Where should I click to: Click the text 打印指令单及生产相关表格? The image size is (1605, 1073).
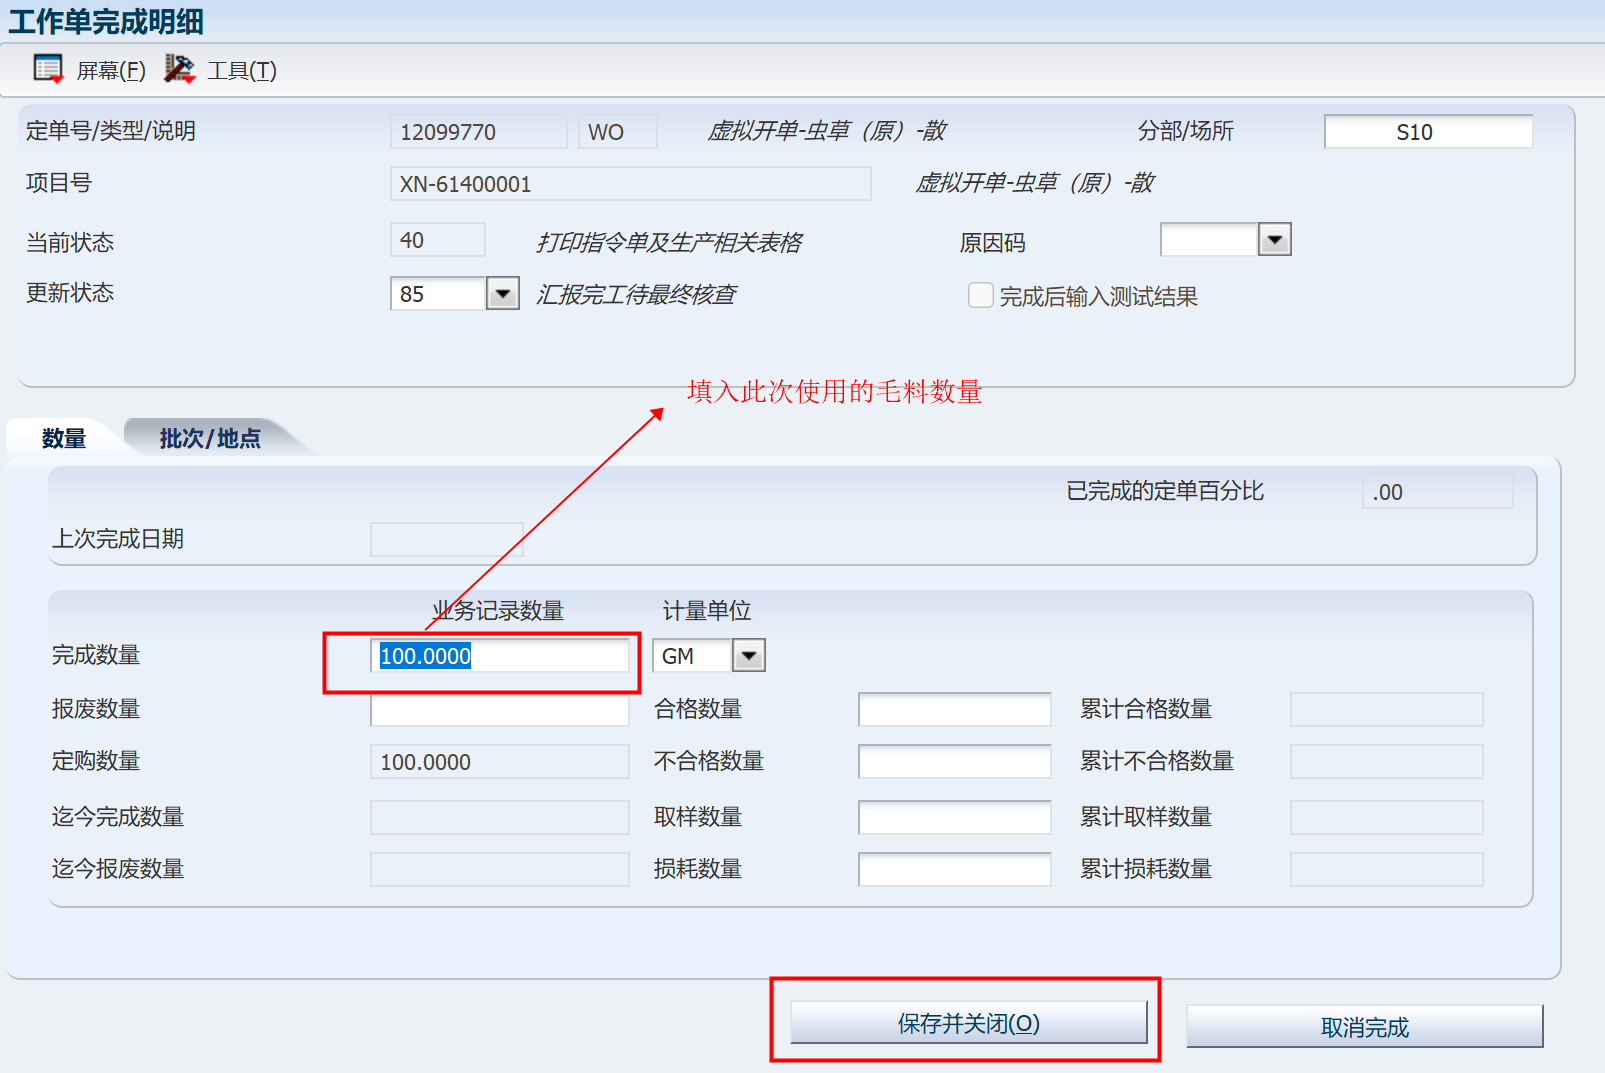[669, 242]
